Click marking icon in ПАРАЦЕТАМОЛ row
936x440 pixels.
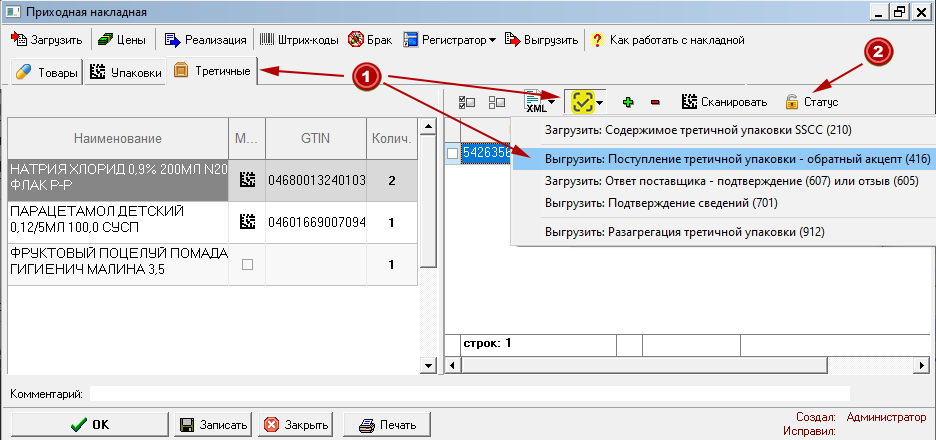click(x=247, y=222)
